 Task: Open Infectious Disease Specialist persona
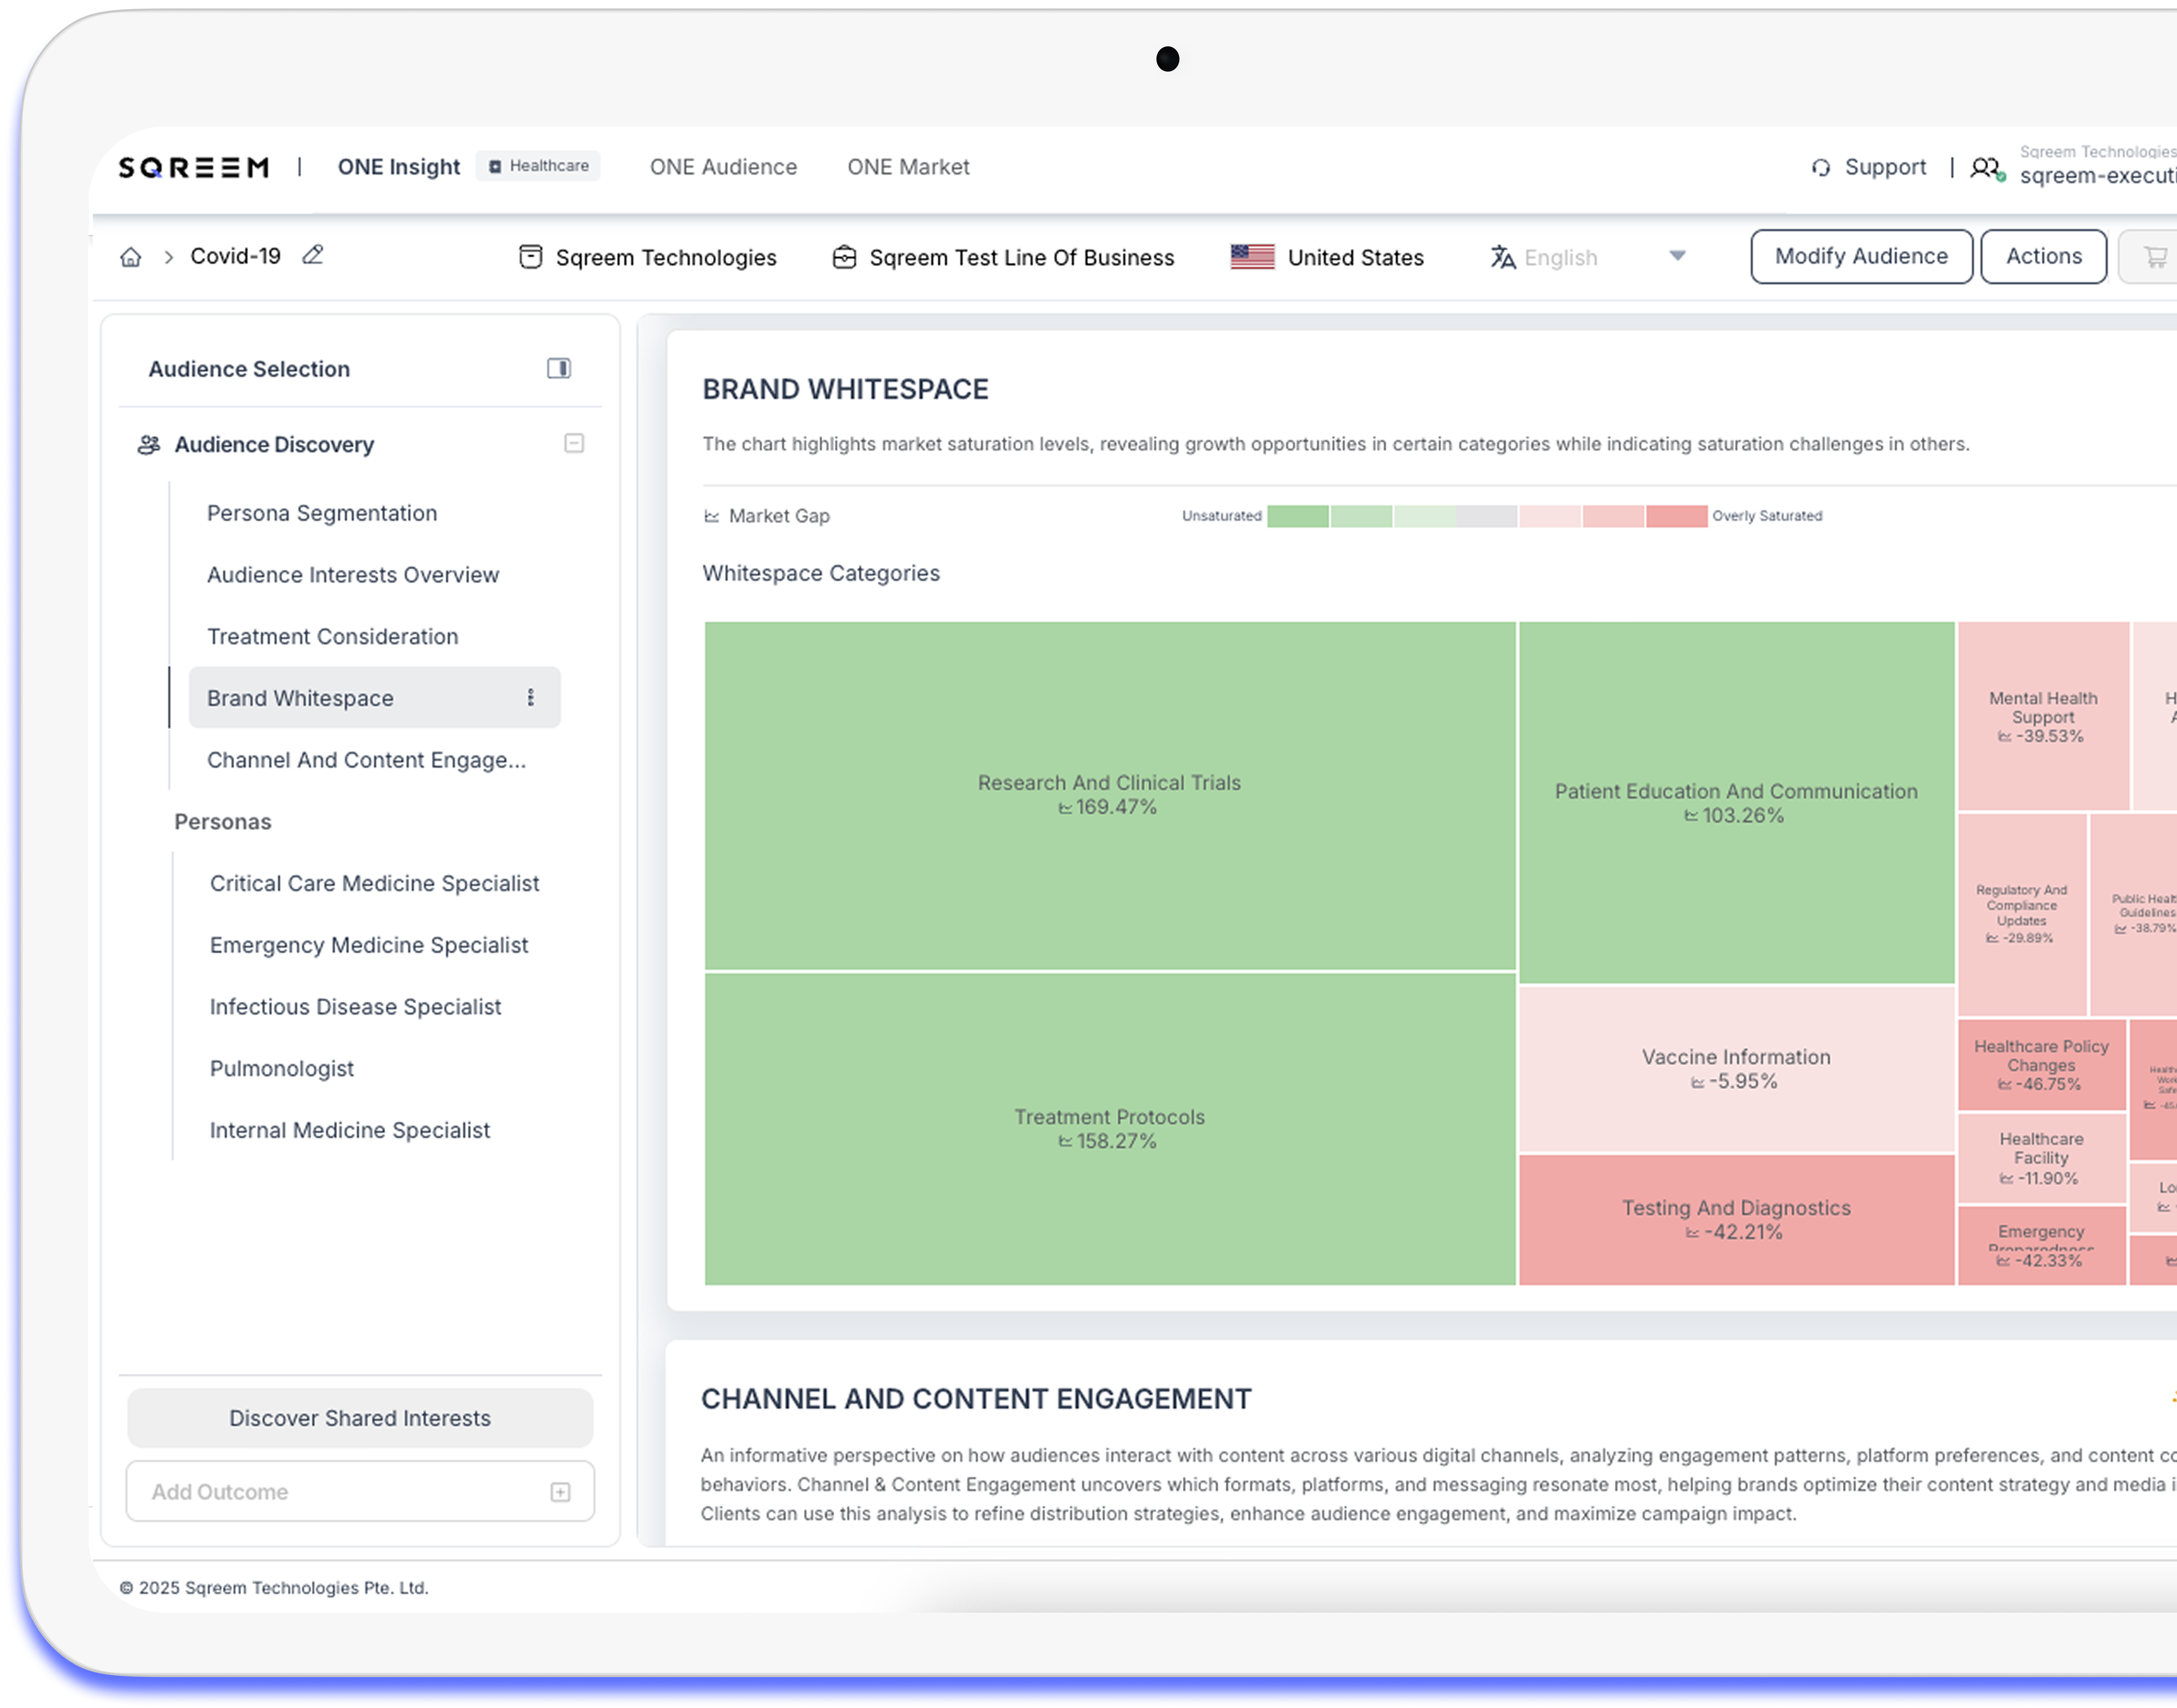(x=355, y=1007)
